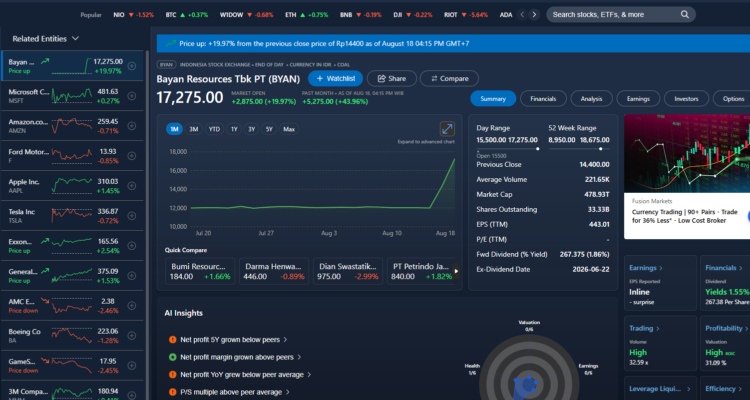Click P/S multiple warning icon
The image size is (750, 400).
point(173,392)
